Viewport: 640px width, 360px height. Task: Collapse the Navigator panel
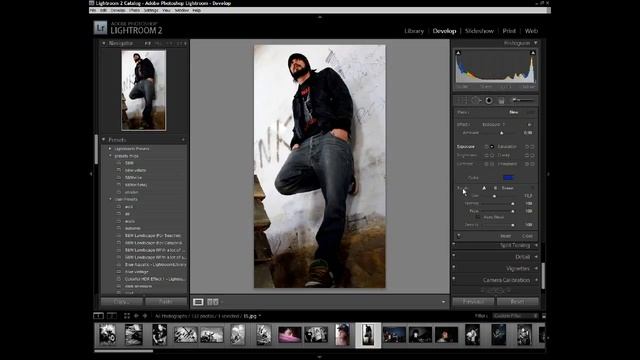click(x=104, y=43)
